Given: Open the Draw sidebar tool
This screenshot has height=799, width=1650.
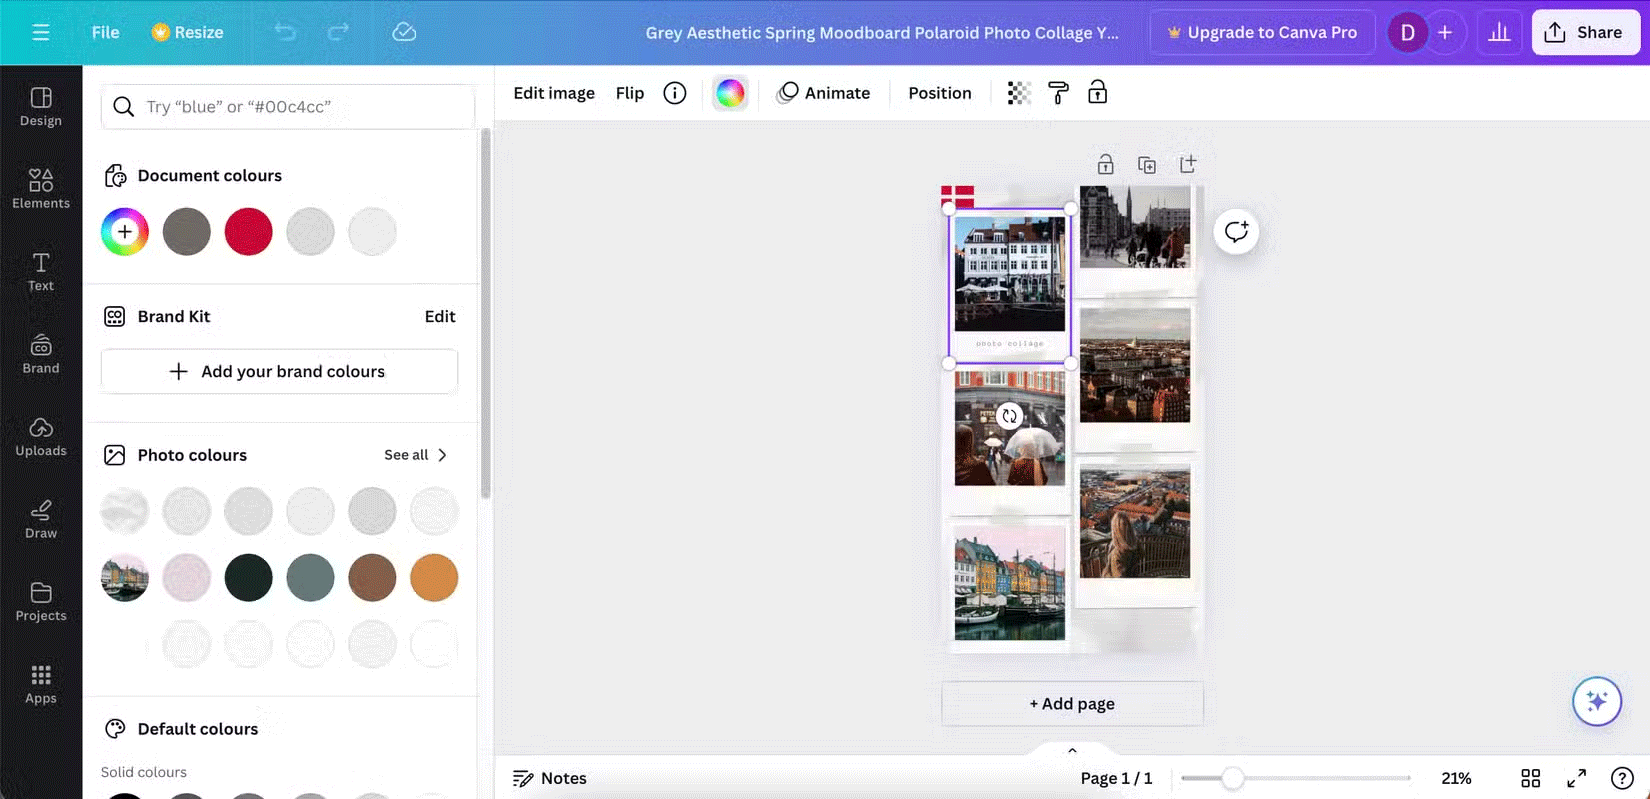Looking at the screenshot, I should [41, 520].
